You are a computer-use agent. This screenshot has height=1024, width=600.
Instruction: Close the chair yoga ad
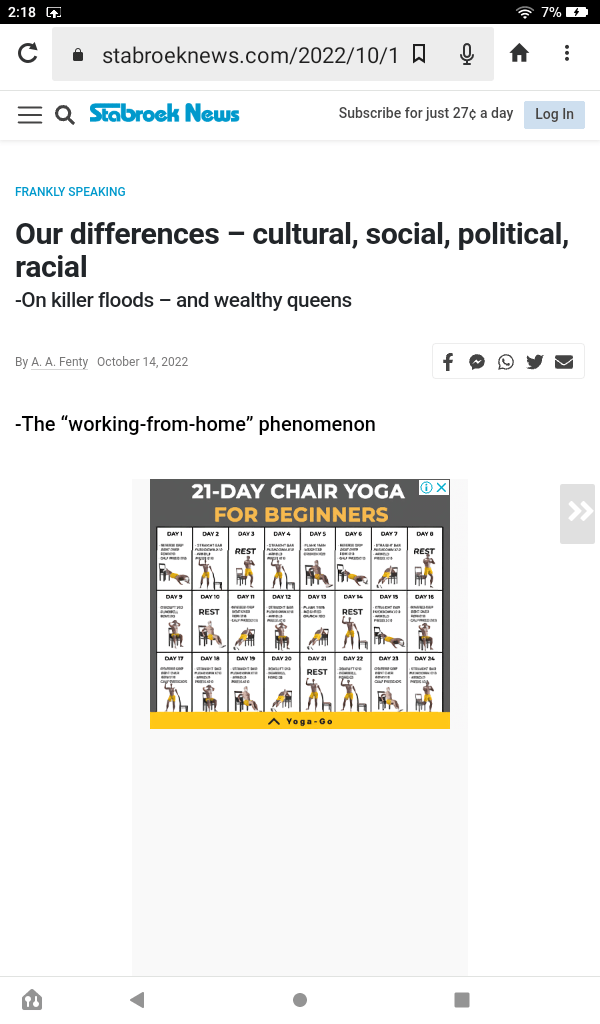click(441, 488)
